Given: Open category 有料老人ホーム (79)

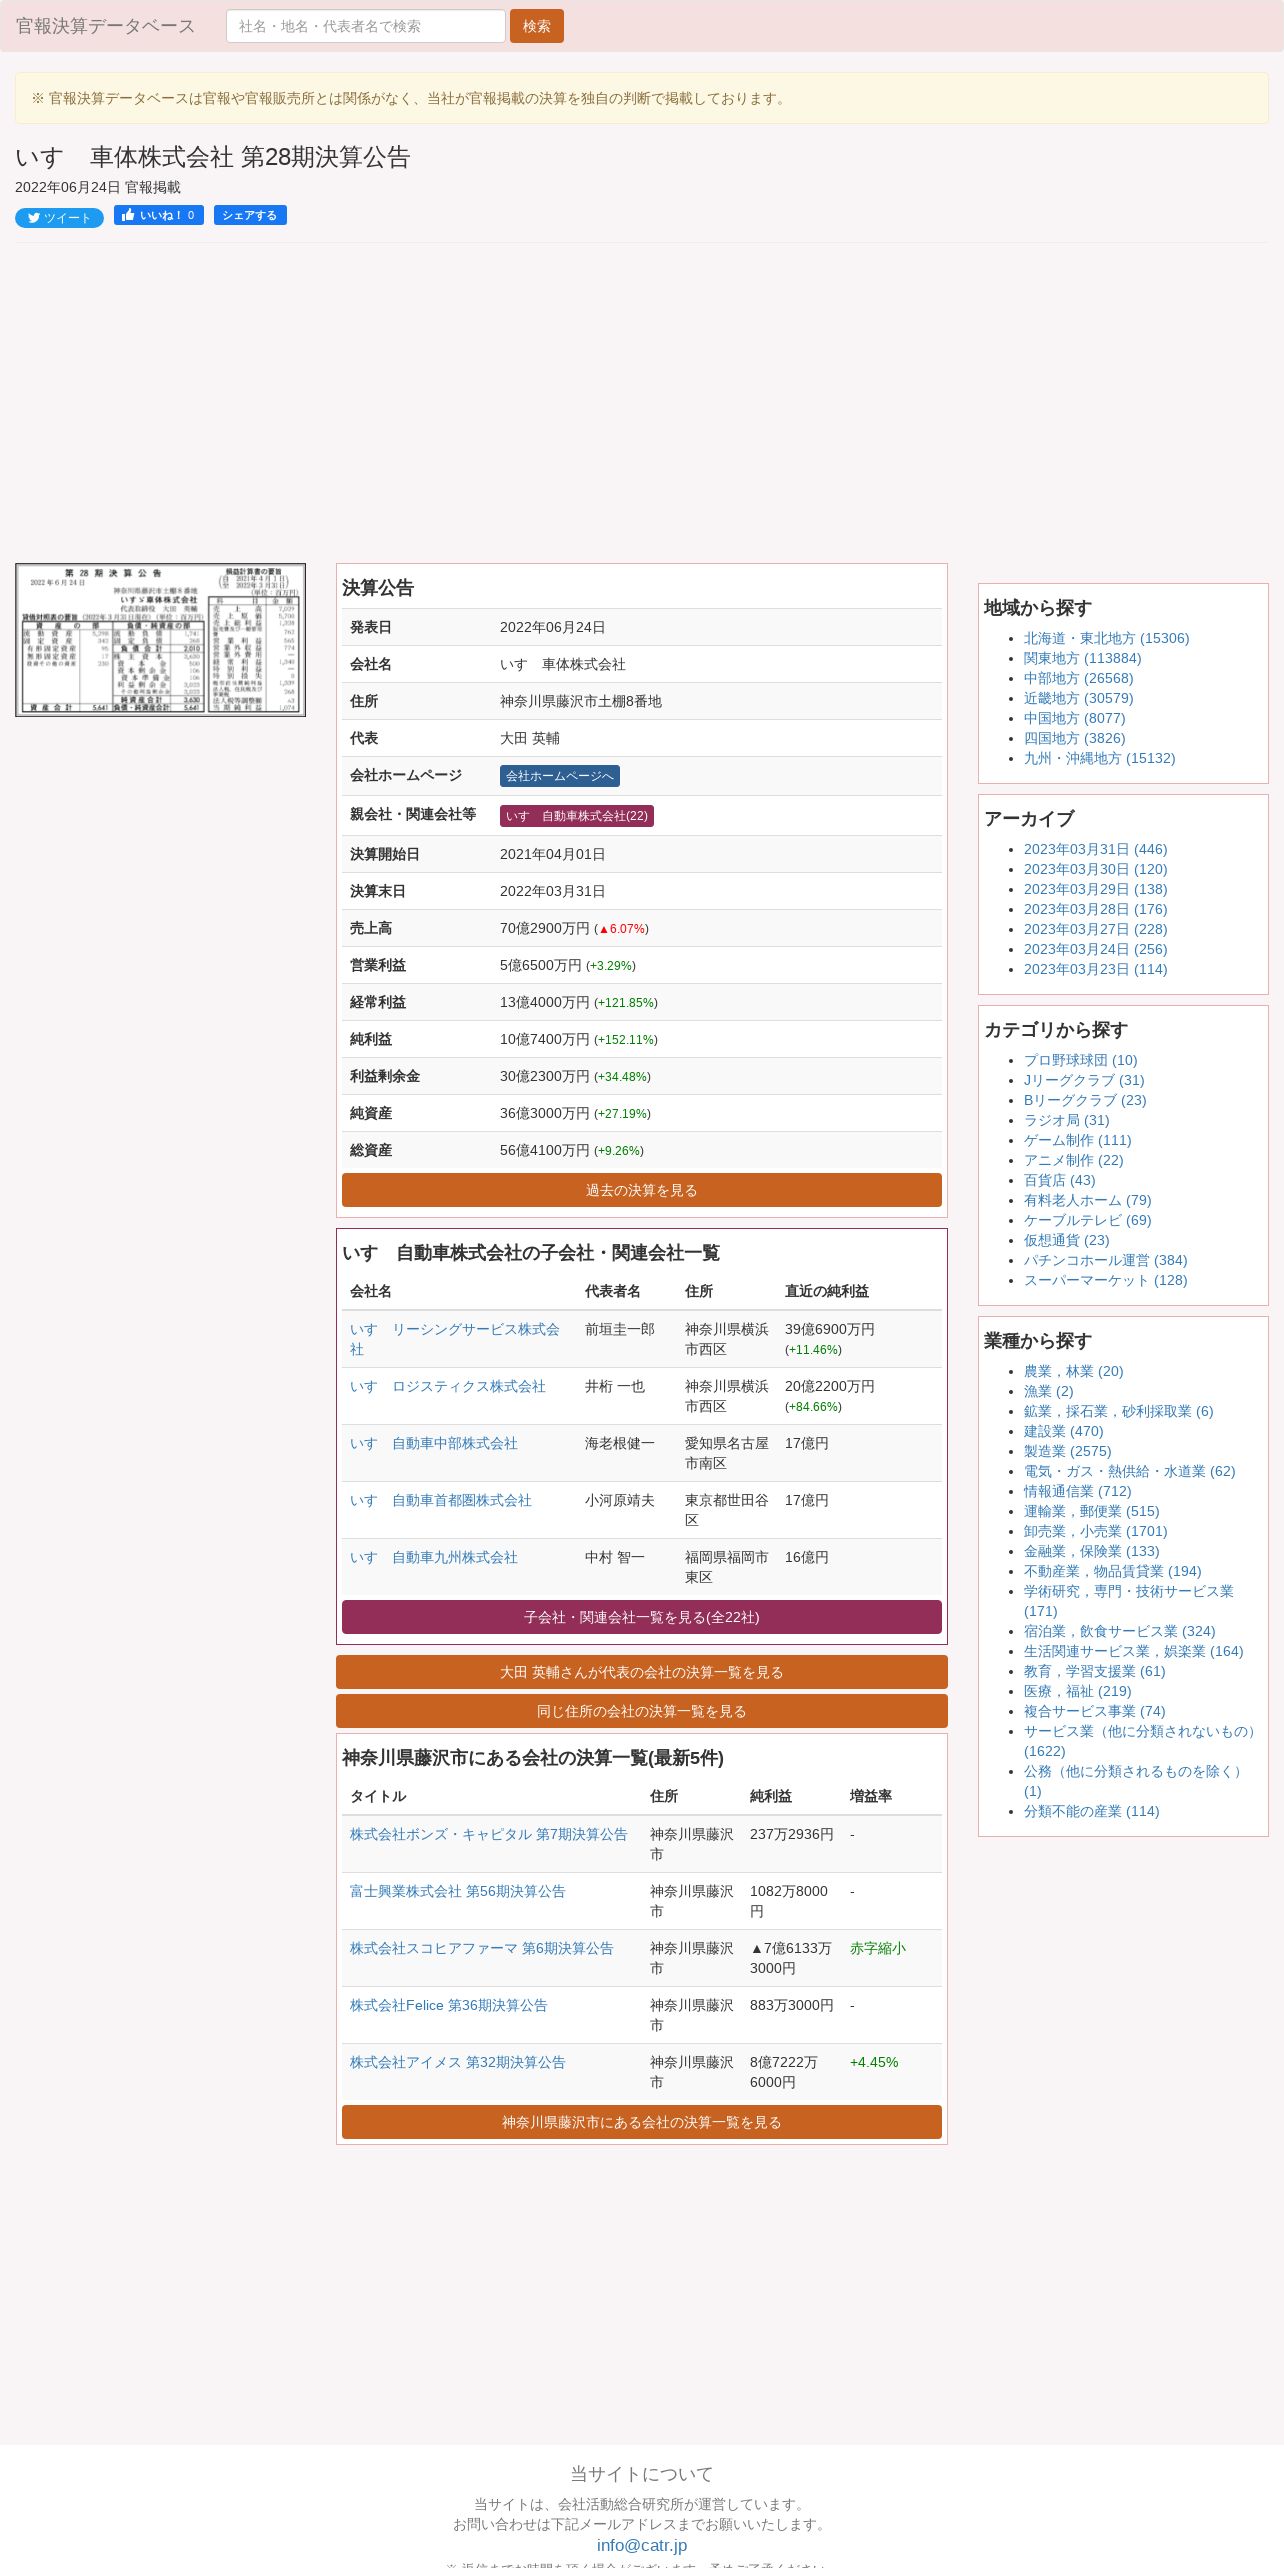Looking at the screenshot, I should point(1087,1200).
